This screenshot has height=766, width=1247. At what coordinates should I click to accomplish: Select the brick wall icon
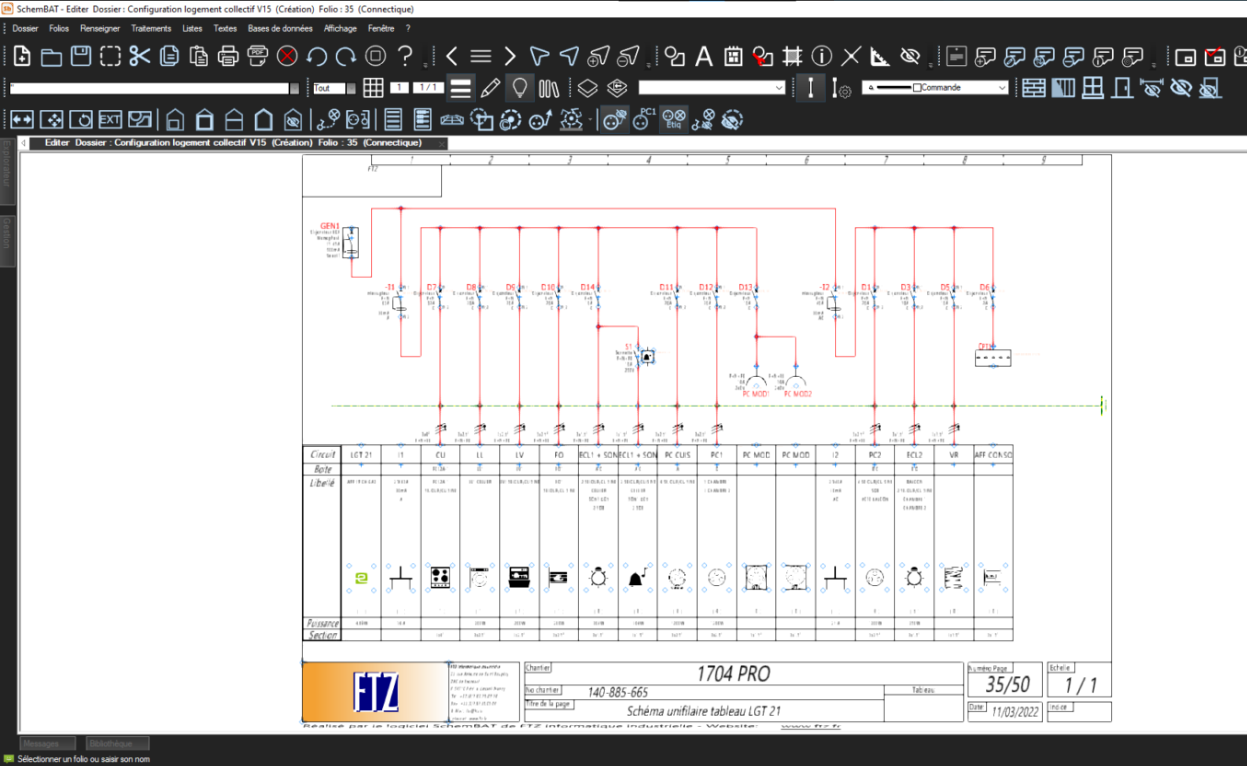1034,88
